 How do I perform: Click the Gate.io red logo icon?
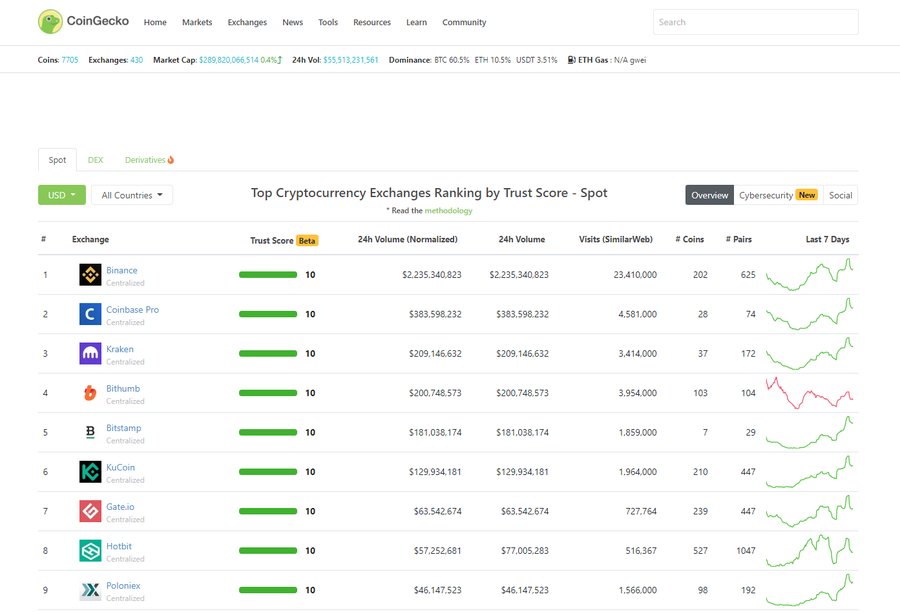coord(90,511)
